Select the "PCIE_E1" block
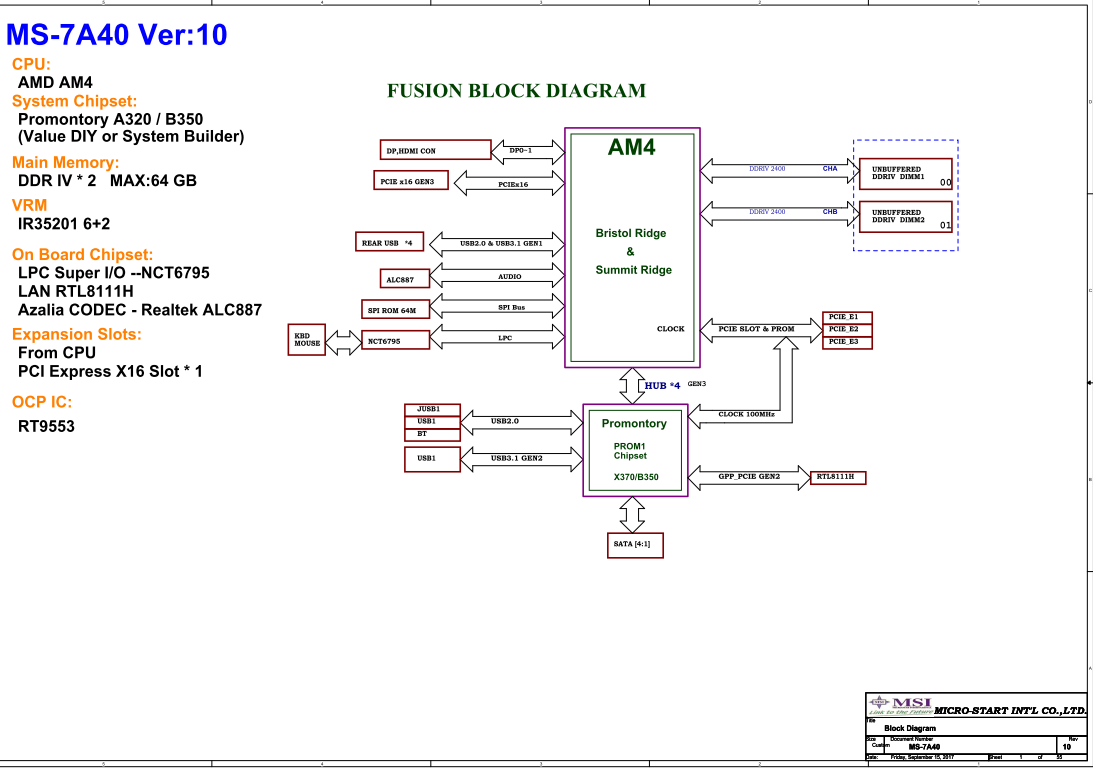The height and width of the screenshot is (768, 1093). (847, 317)
